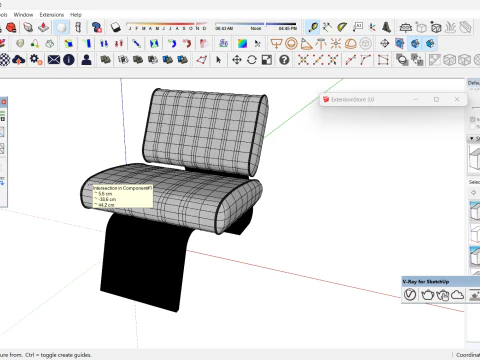Add a V-Ray IES light
The image size is (480, 360).
tap(321, 43)
